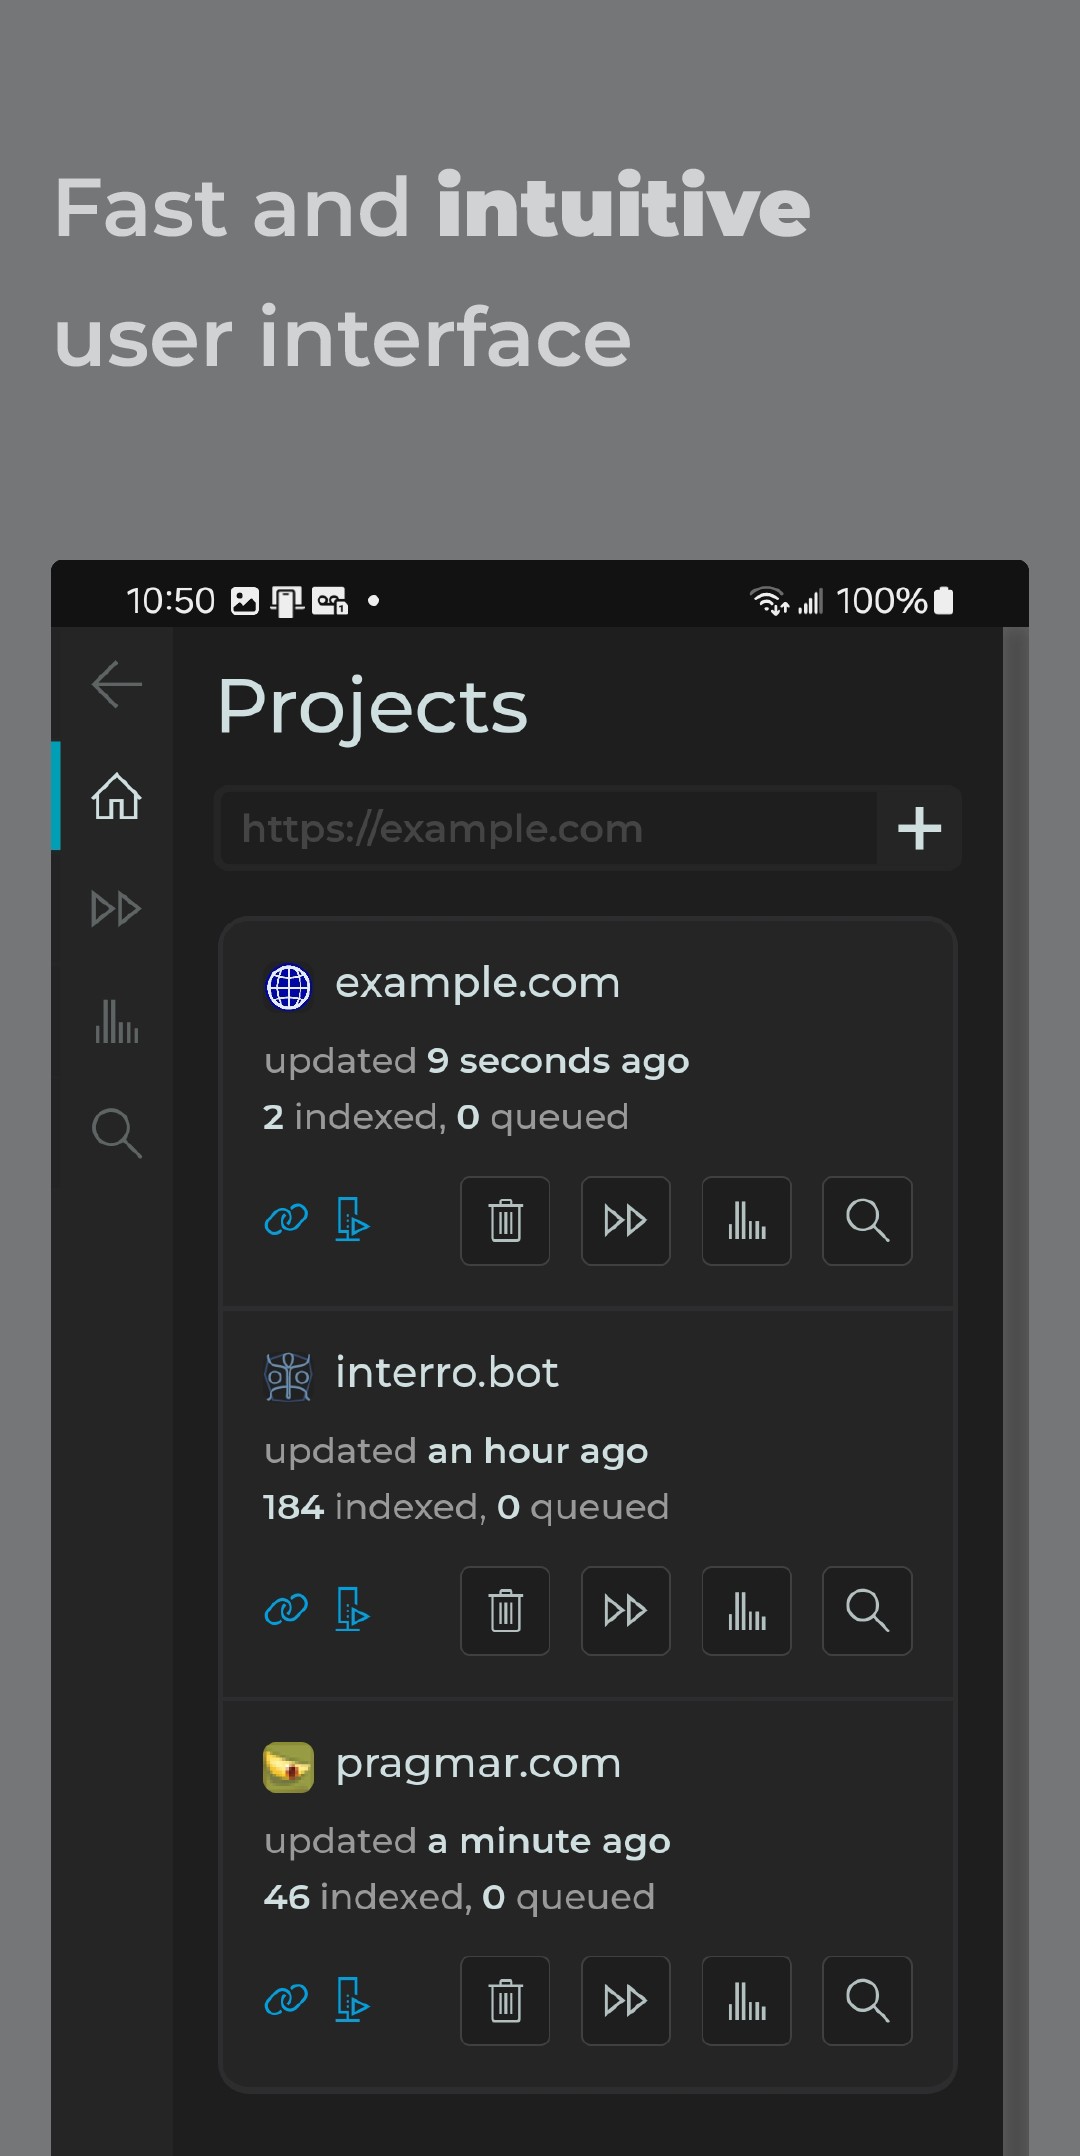The width and height of the screenshot is (1080, 2156).
Task: Type in the https://example.com URL field
Action: [x=548, y=829]
